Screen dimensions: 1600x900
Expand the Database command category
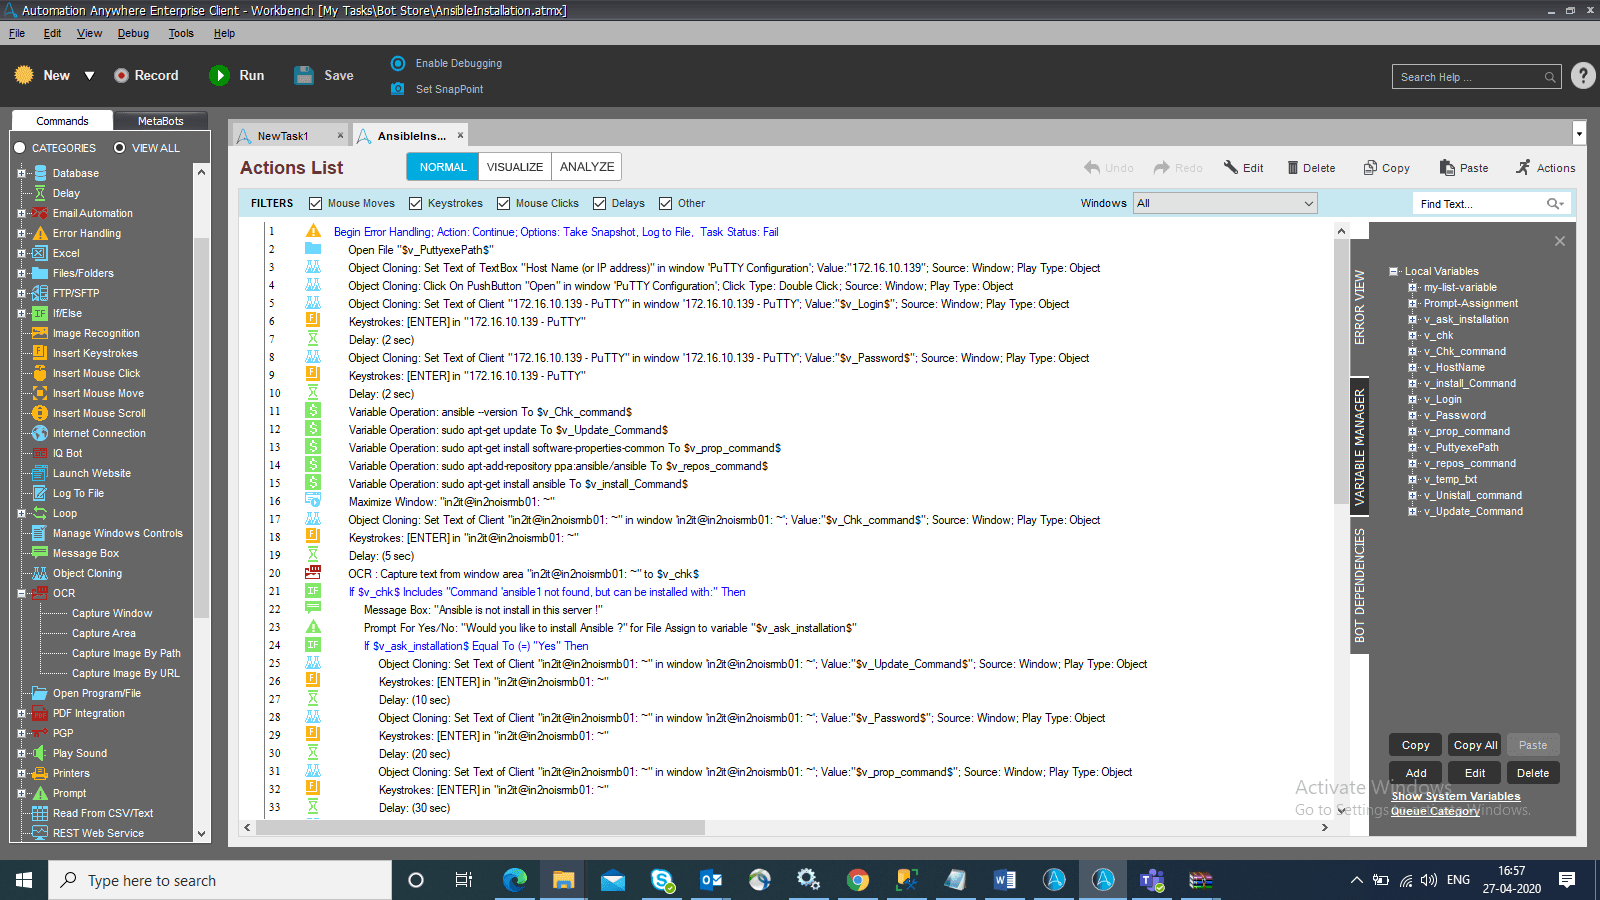click(21, 173)
